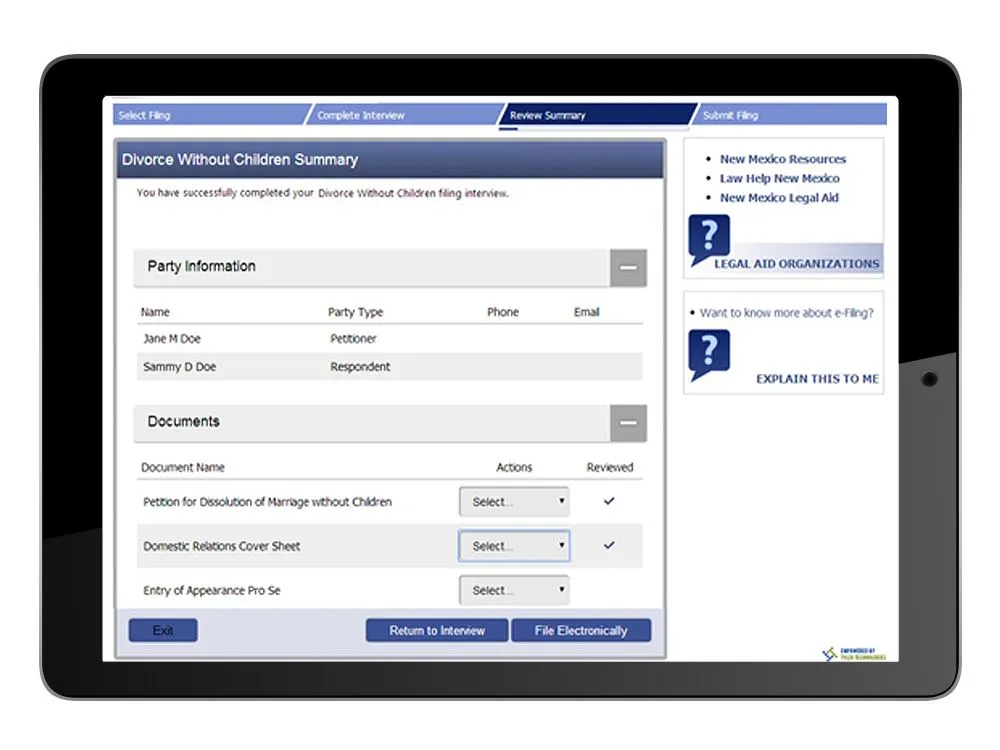Open the Submit Filing tab
1000x750 pixels.
click(785, 115)
